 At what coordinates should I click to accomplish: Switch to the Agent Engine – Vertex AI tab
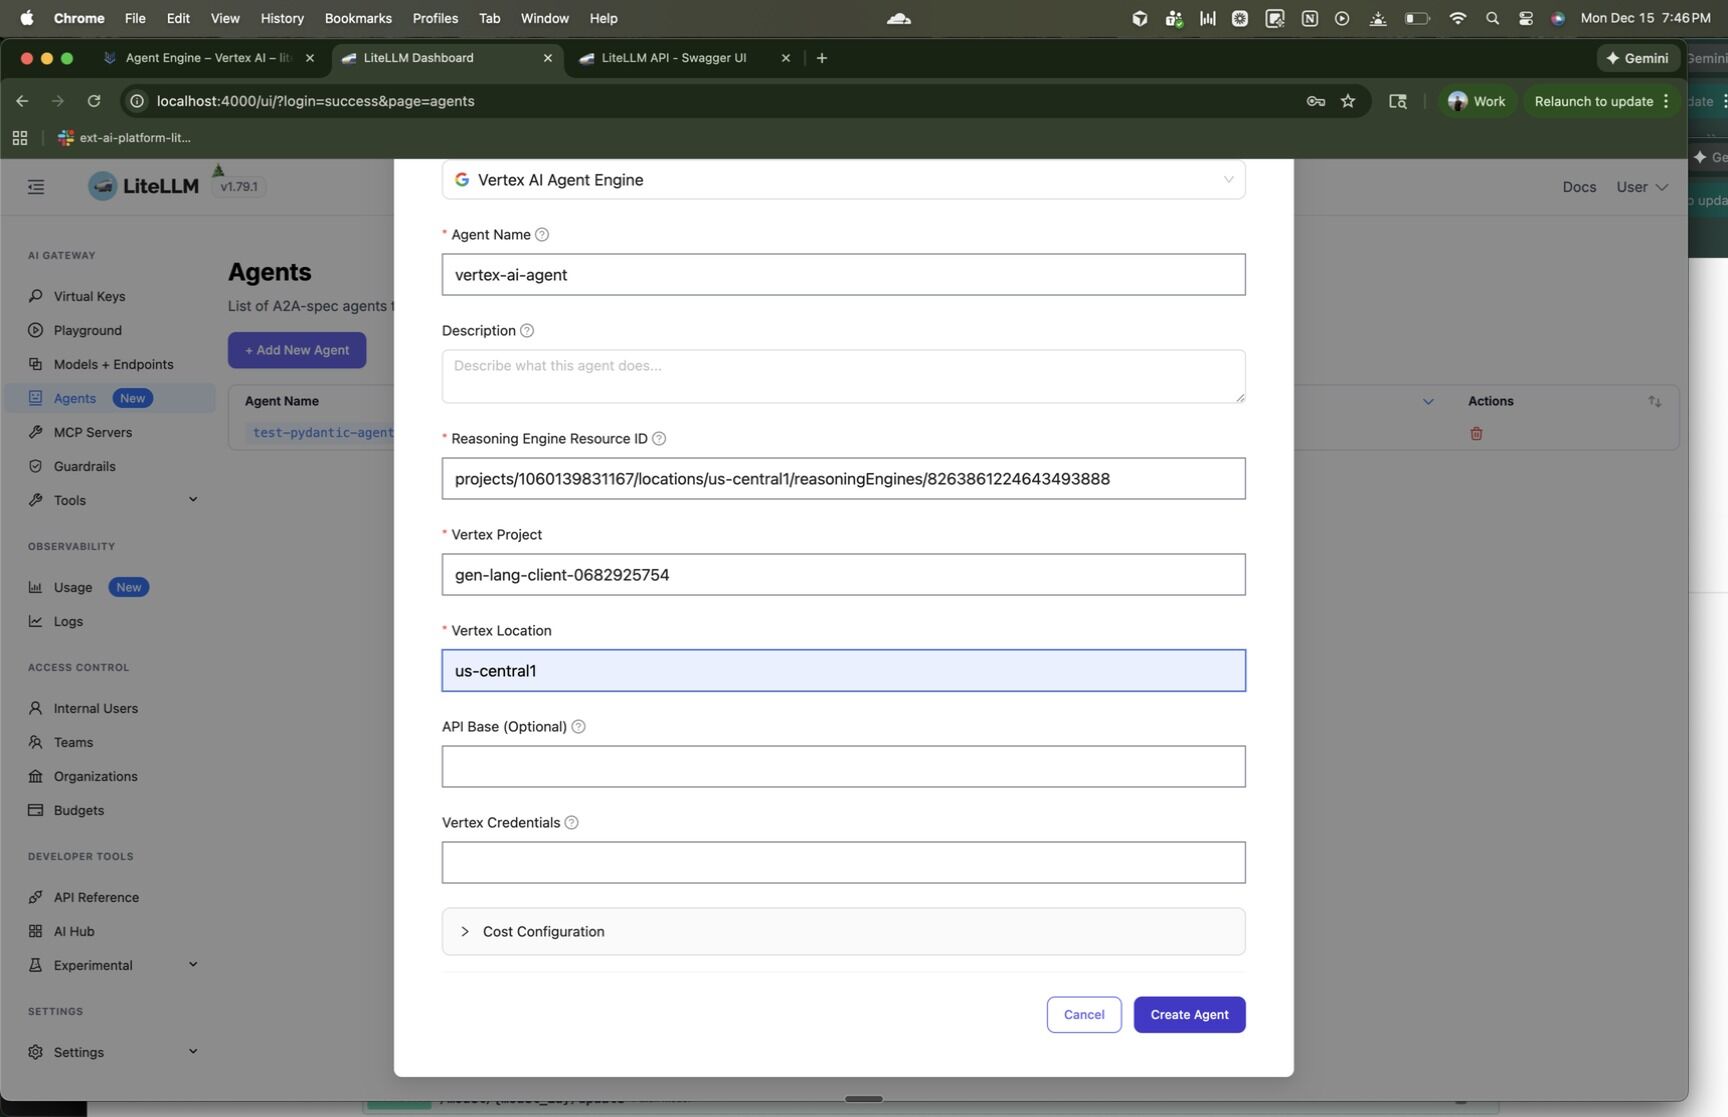click(209, 58)
